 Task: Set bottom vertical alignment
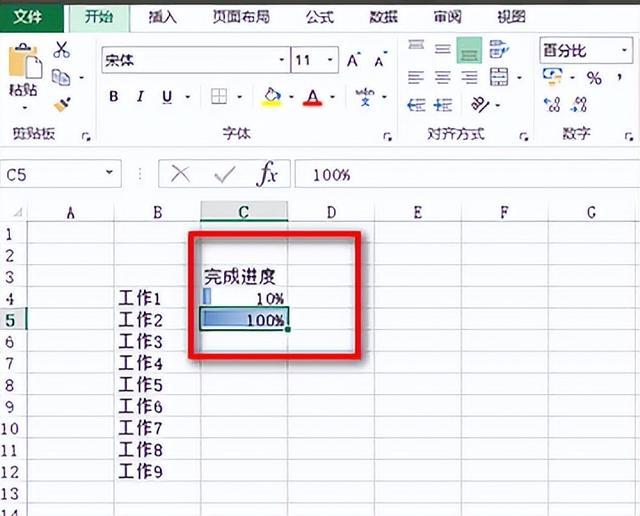point(469,50)
